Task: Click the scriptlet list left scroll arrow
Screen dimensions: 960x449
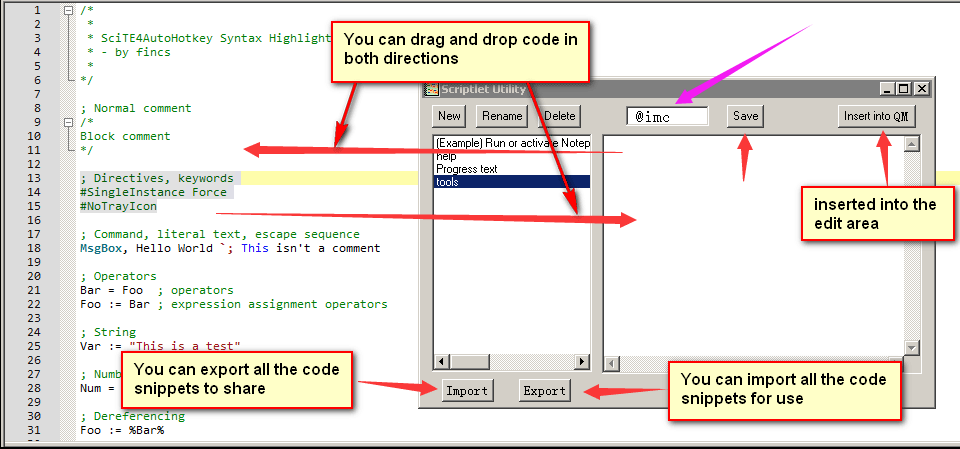Action: coord(440,362)
